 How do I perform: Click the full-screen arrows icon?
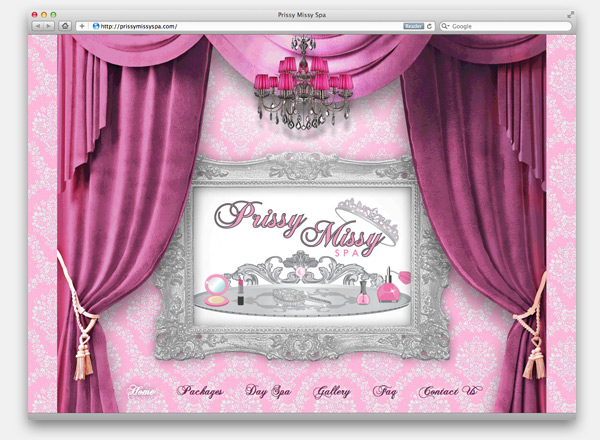pos(570,14)
